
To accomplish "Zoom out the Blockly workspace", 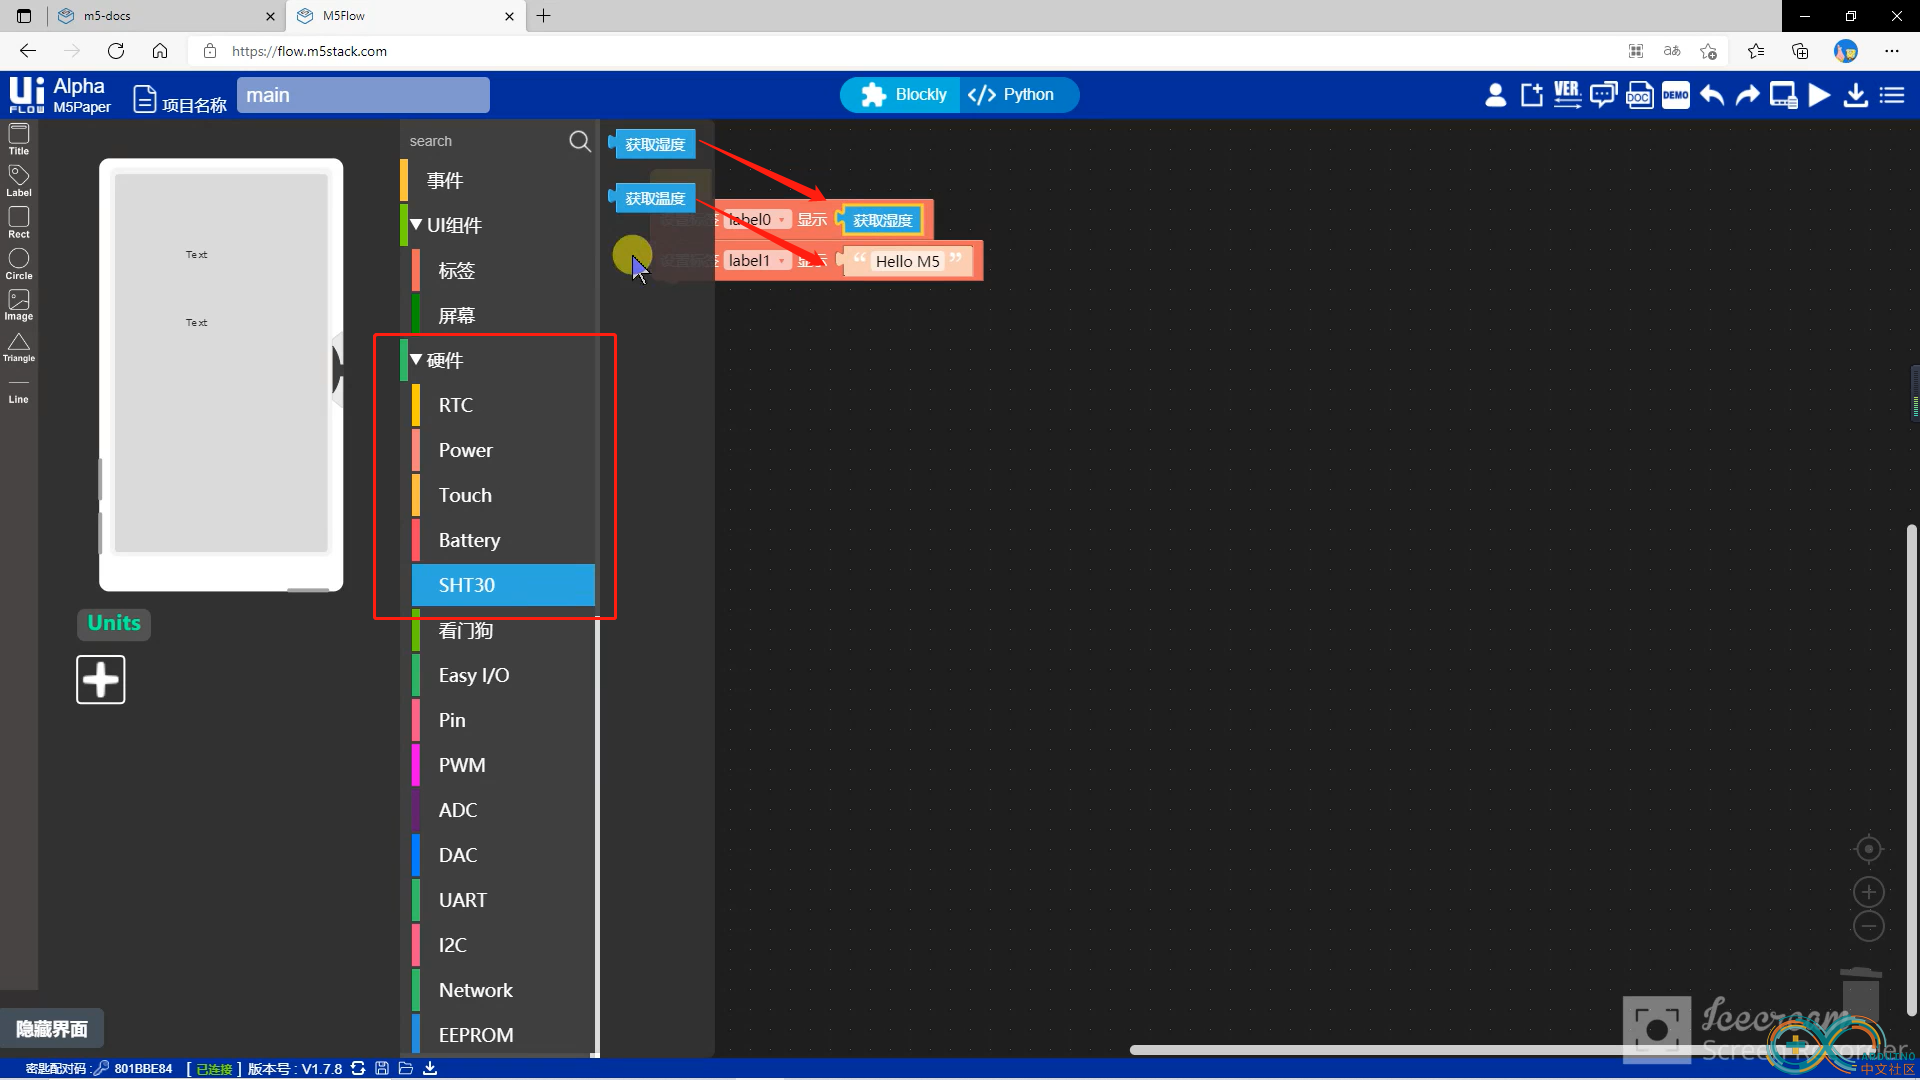I will [1868, 926].
